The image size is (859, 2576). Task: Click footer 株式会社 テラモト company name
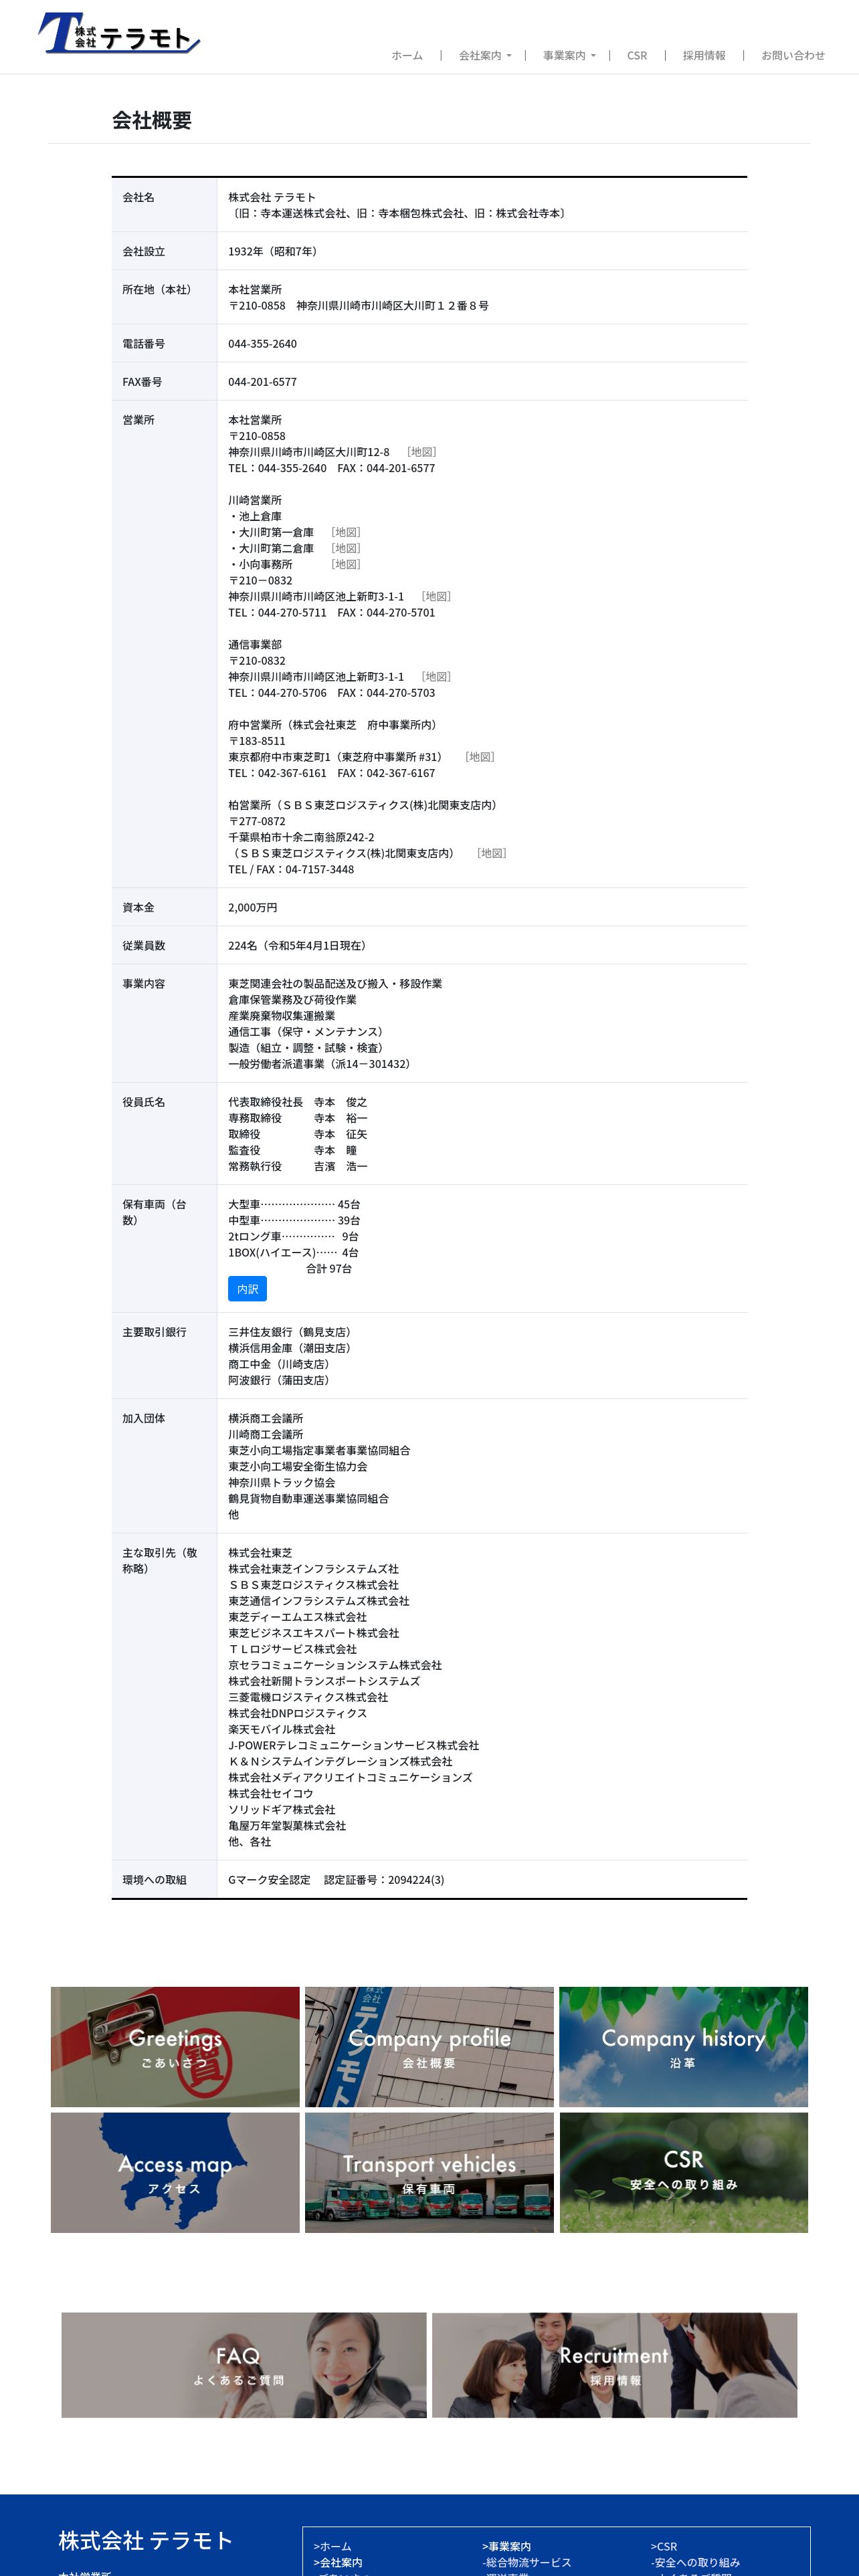tap(146, 2541)
